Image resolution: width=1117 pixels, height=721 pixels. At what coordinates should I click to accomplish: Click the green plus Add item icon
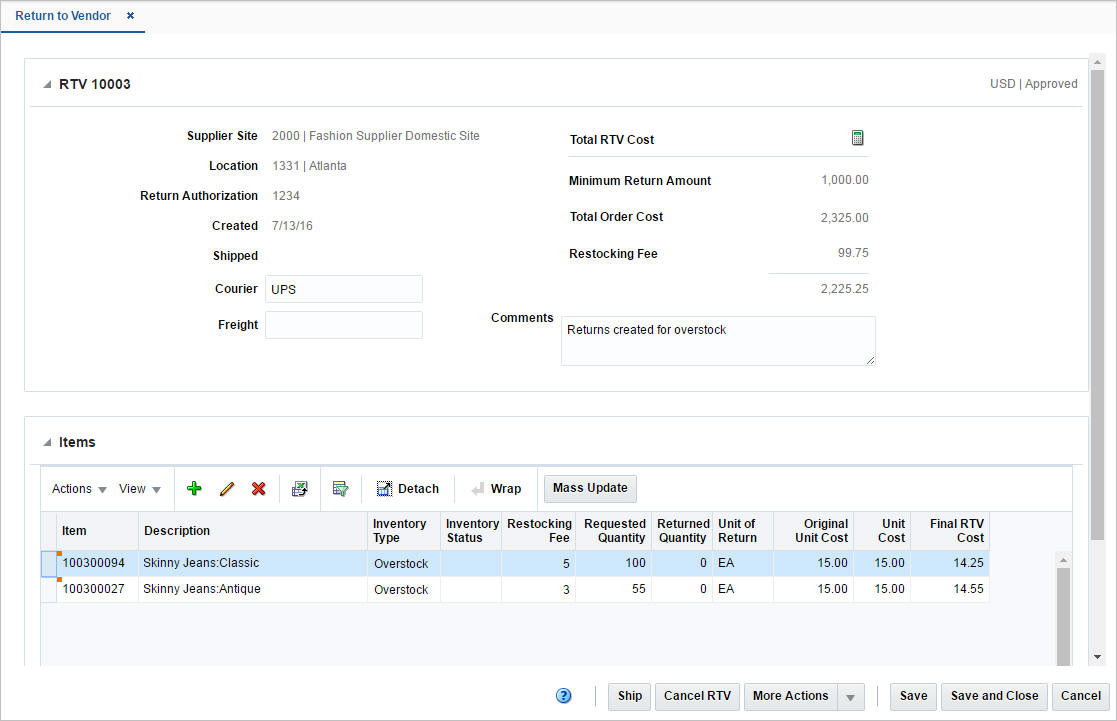[194, 489]
